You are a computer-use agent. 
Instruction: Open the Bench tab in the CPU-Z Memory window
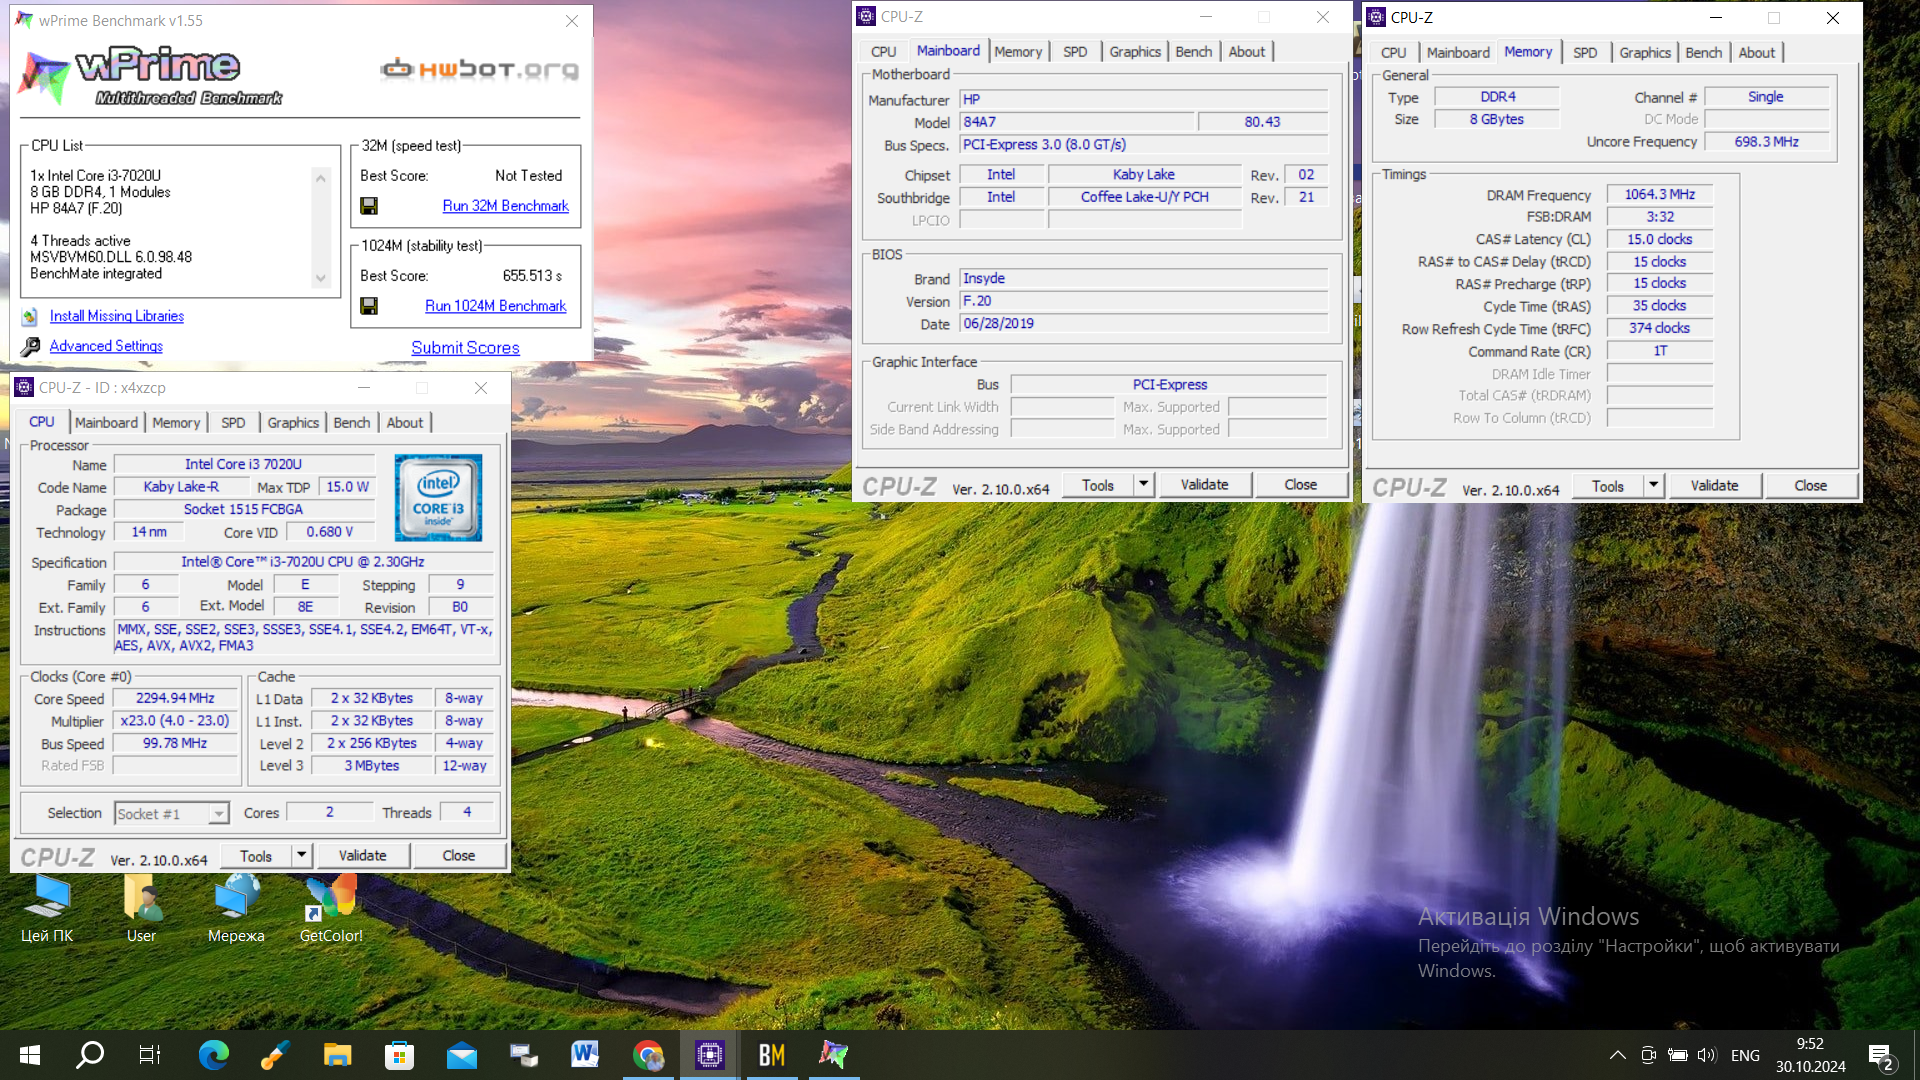pos(1703,53)
